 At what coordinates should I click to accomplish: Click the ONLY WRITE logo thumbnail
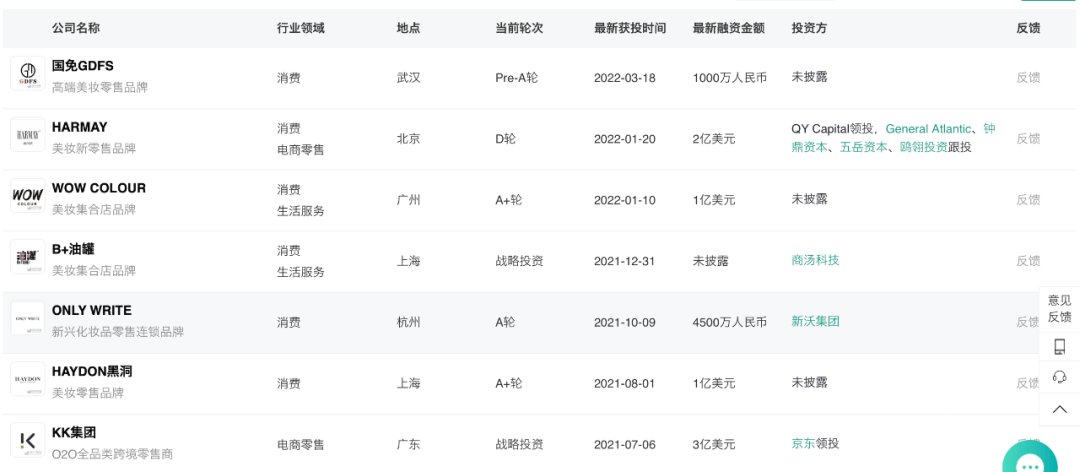[x=27, y=319]
